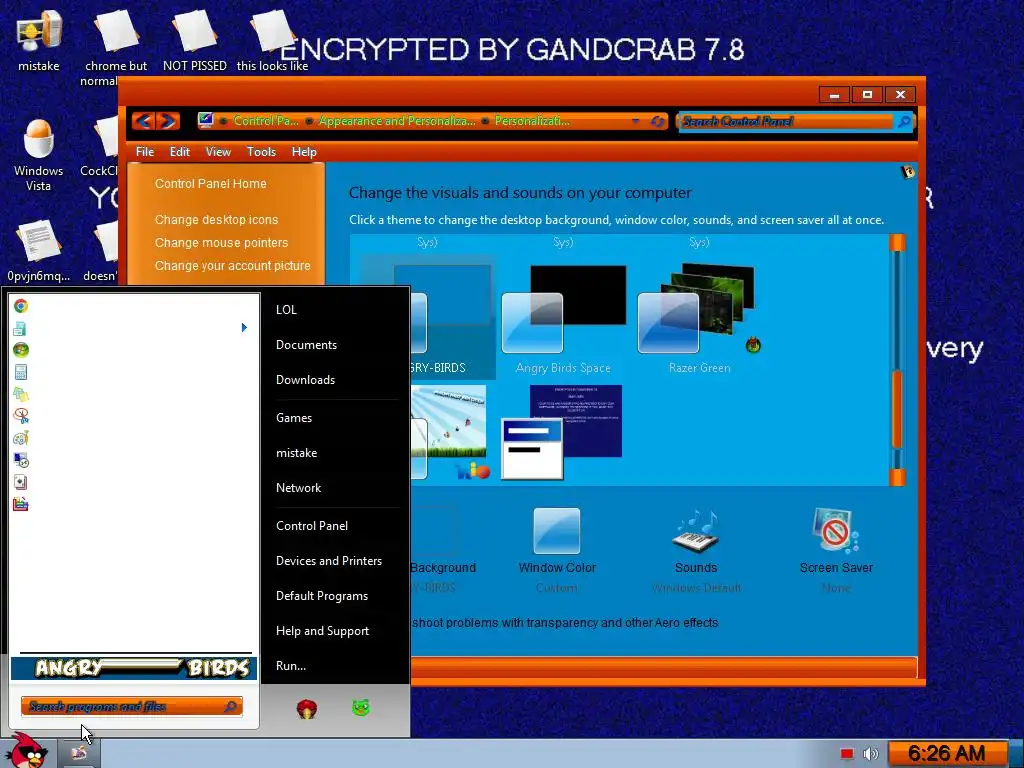Open the Tools menu
The width and height of the screenshot is (1024, 768).
click(x=261, y=152)
